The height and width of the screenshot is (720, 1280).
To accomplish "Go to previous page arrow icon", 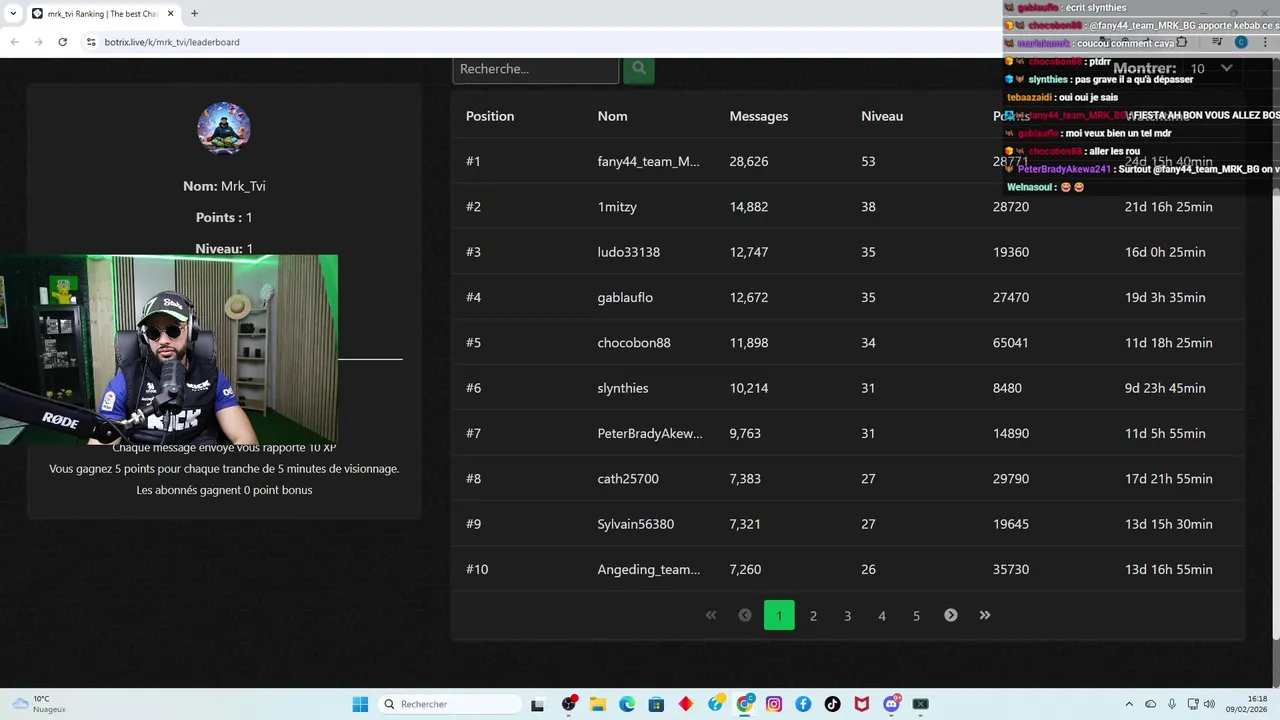I will tap(745, 615).
